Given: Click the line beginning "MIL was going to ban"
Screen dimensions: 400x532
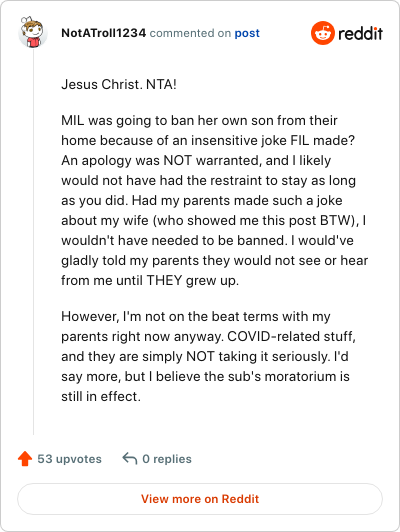Looking at the screenshot, I should click(199, 120).
